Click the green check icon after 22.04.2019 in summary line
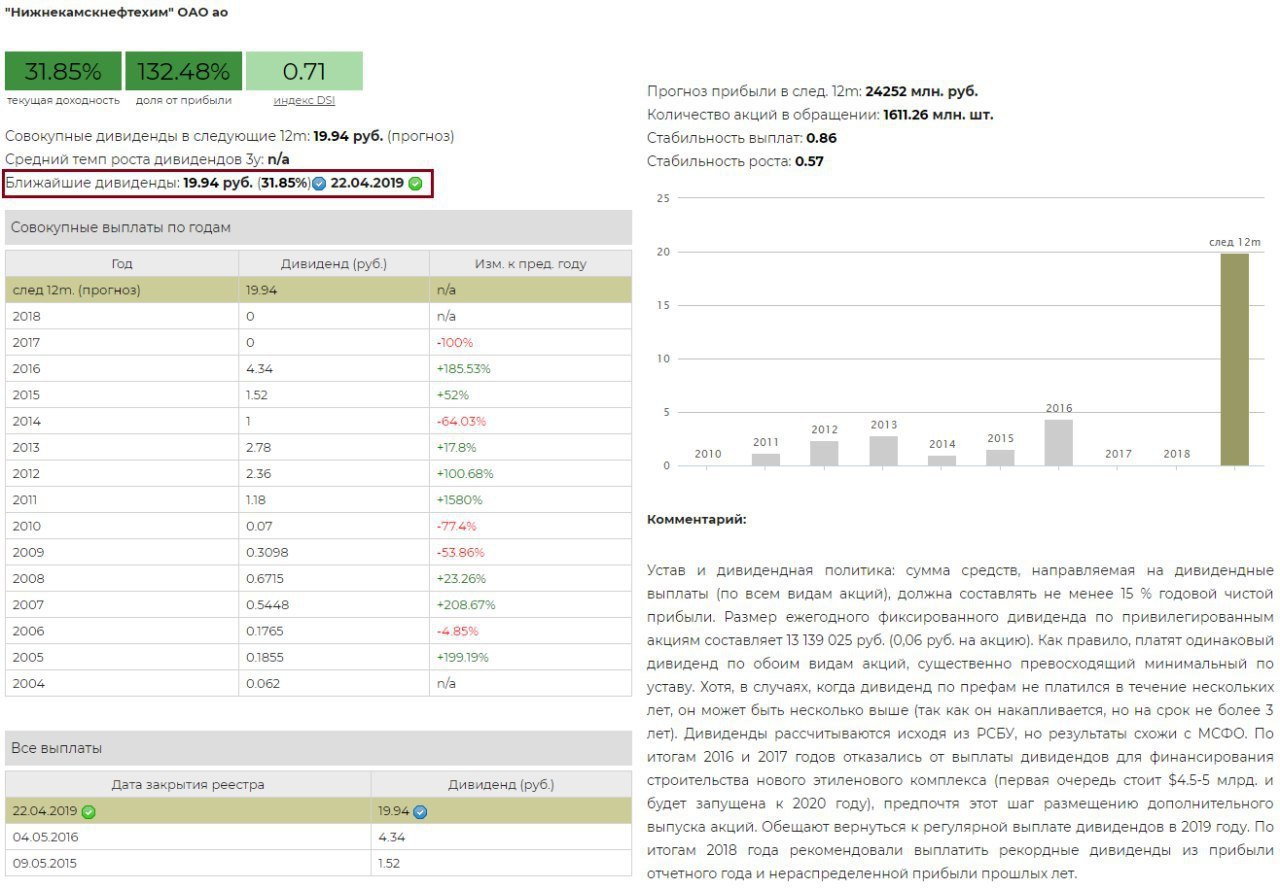Viewport: 1280px width, 889px height. [415, 184]
